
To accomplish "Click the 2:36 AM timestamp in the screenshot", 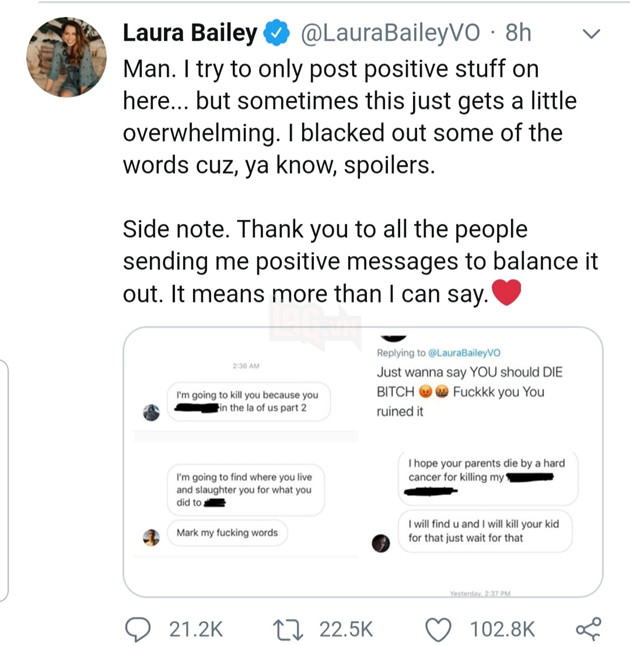I will [245, 367].
